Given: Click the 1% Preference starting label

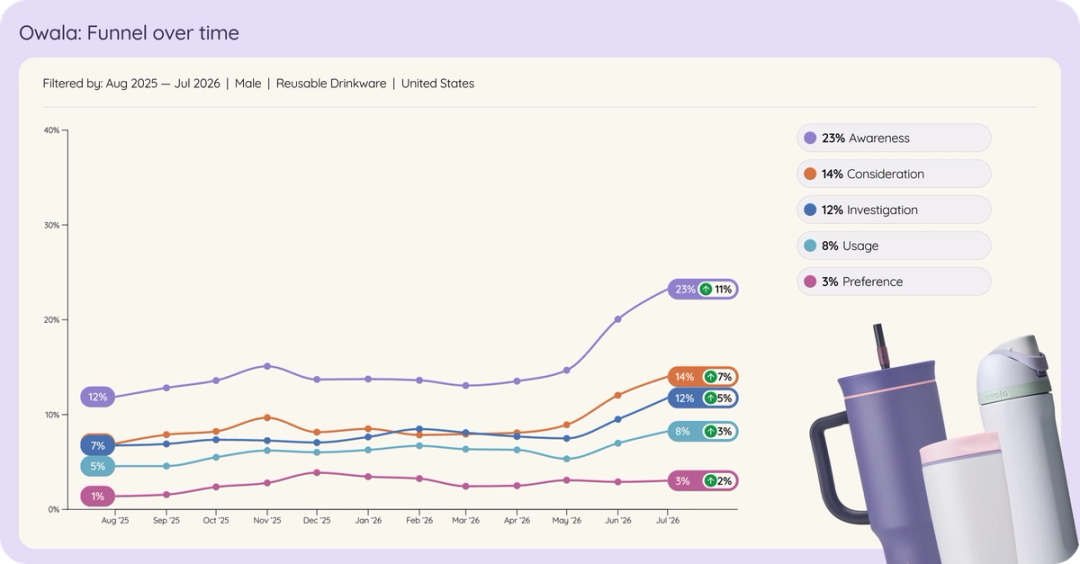Looking at the screenshot, I should [x=98, y=496].
